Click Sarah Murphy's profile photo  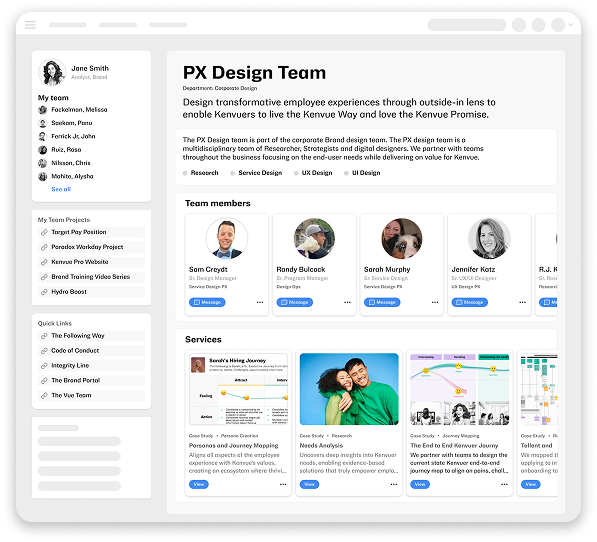click(x=402, y=239)
